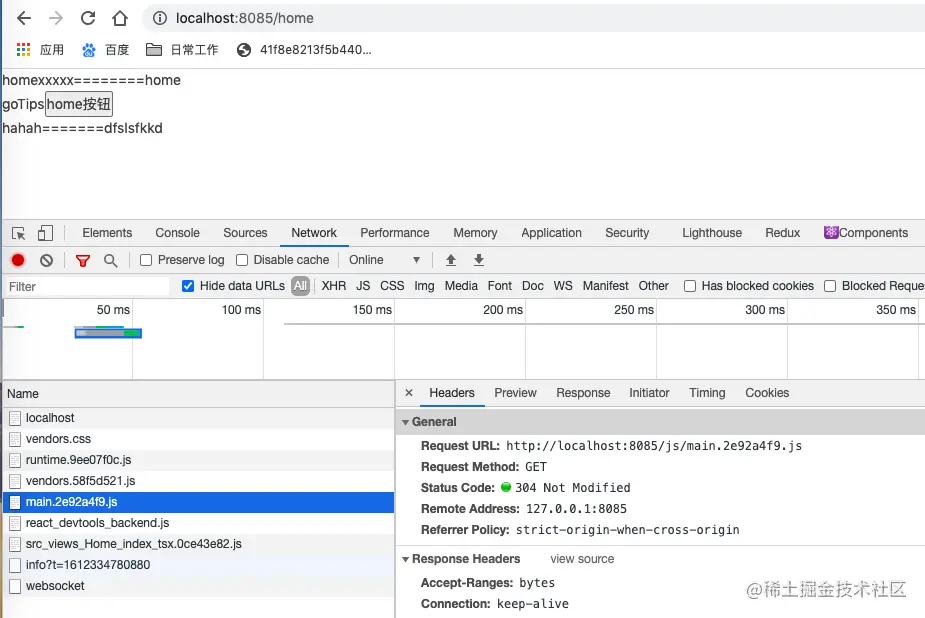Image resolution: width=925 pixels, height=618 pixels.
Task: Uncheck Hide data URLs
Action: pyautogui.click(x=188, y=286)
